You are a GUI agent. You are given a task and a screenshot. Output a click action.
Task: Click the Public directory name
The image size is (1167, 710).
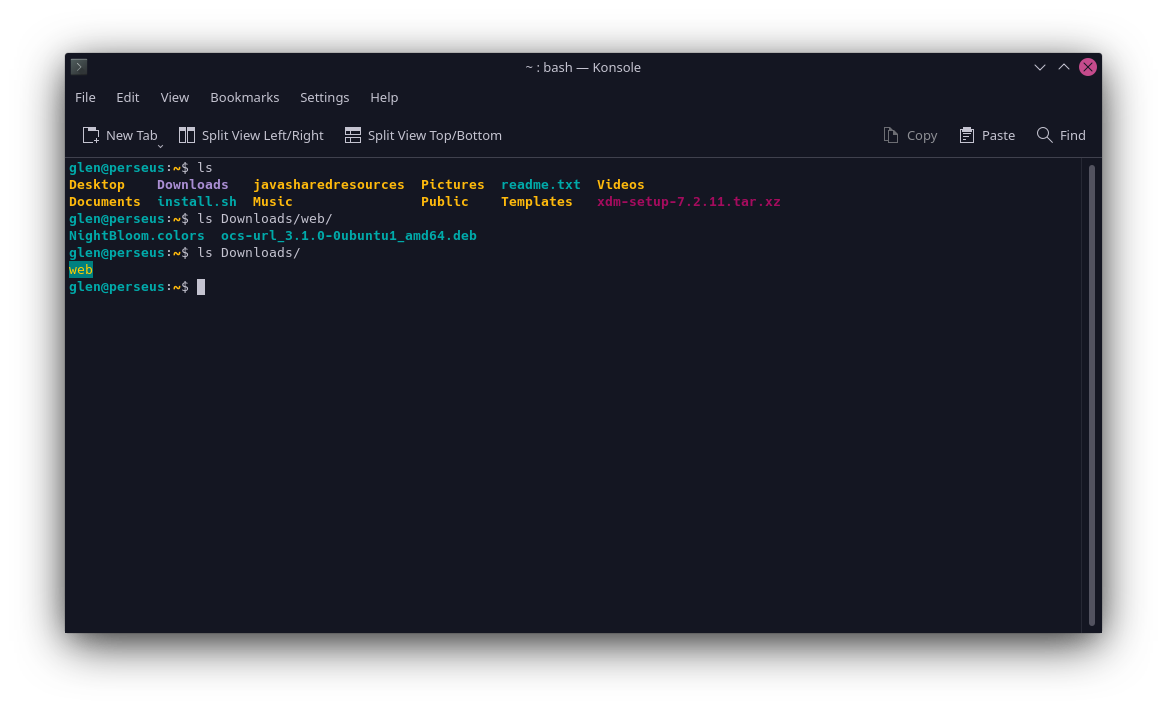click(x=445, y=202)
